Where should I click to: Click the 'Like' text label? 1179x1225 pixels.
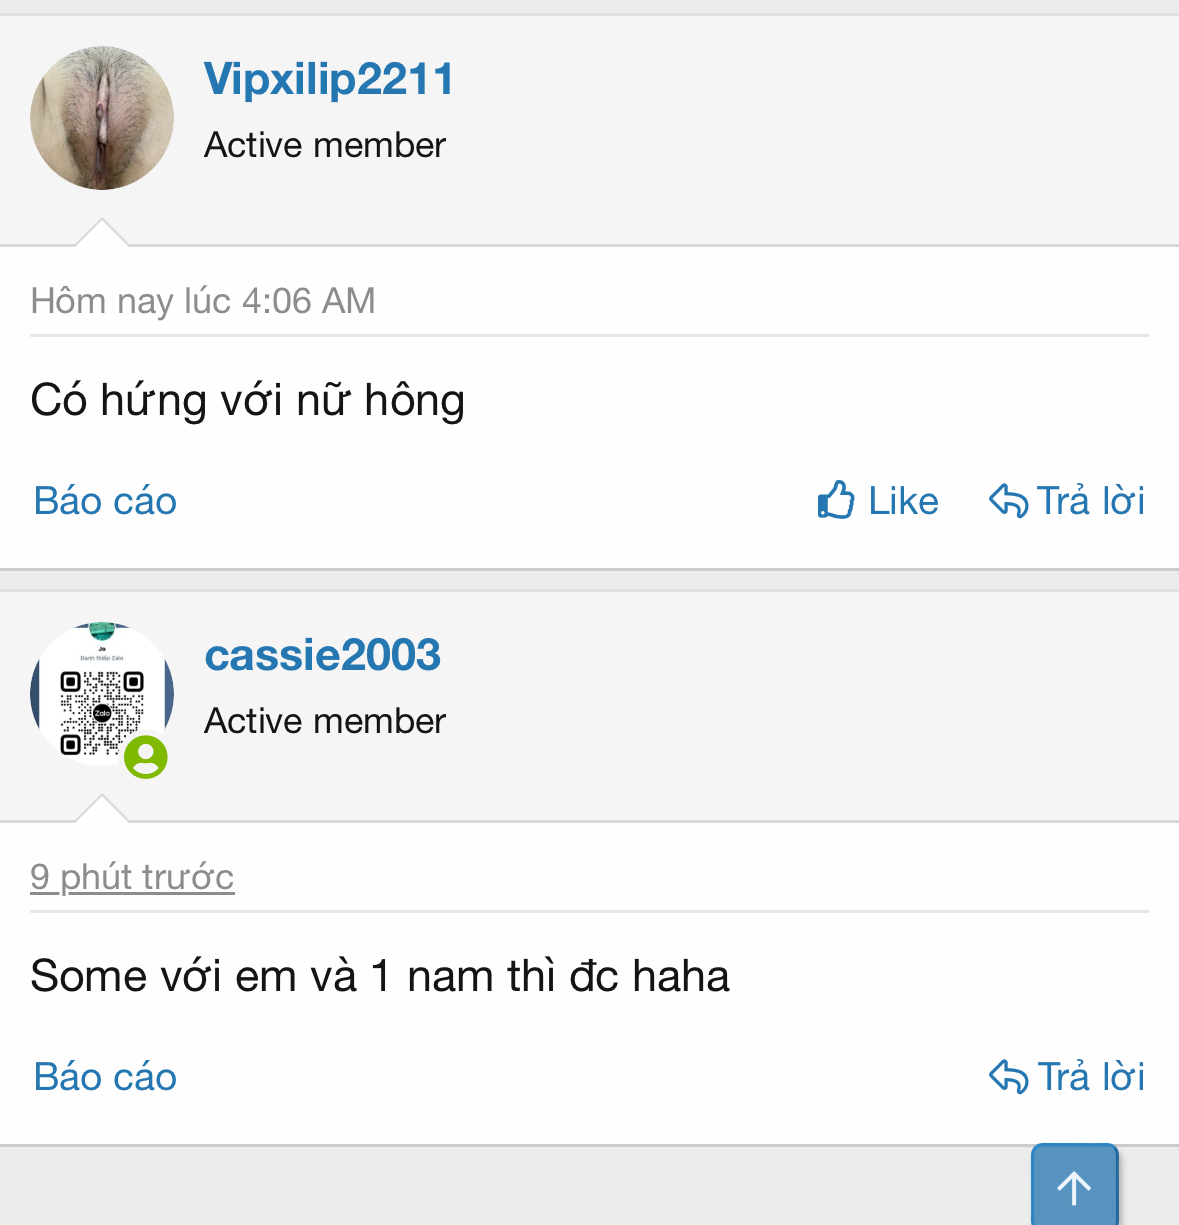[903, 501]
